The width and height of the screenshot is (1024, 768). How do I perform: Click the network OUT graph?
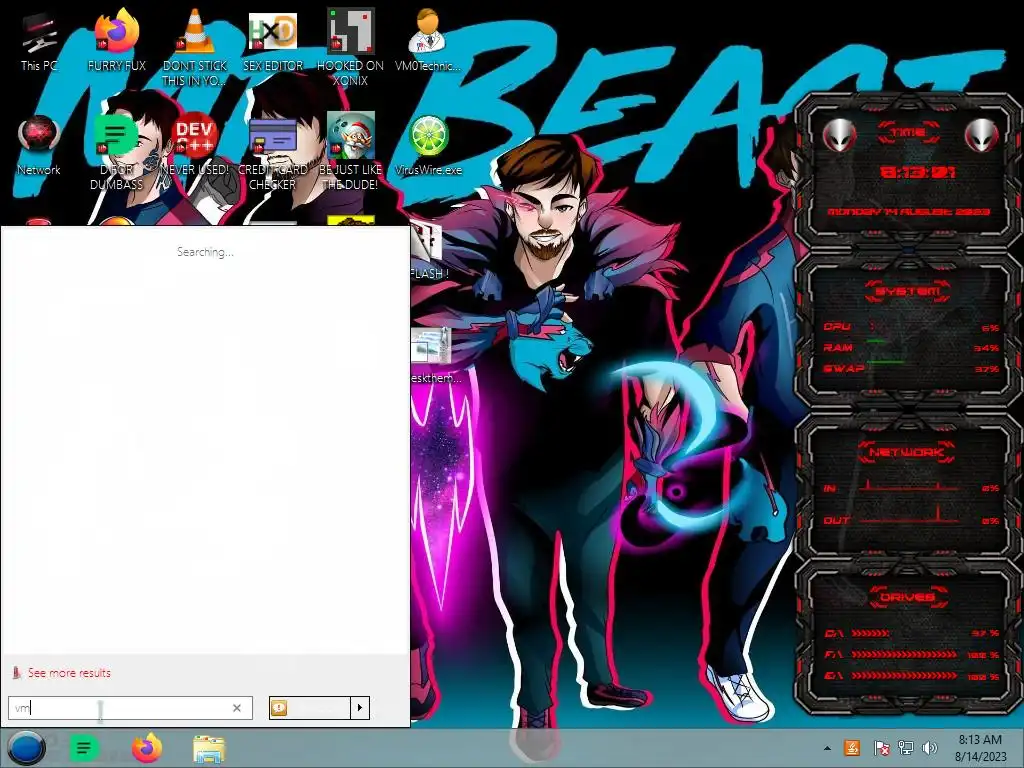coord(908,515)
